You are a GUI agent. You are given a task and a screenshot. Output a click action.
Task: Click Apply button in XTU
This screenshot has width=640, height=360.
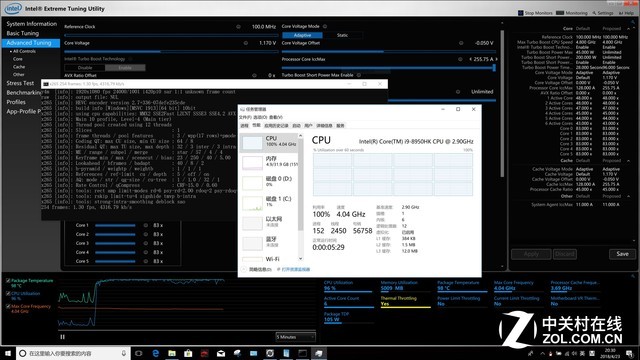(x=531, y=254)
